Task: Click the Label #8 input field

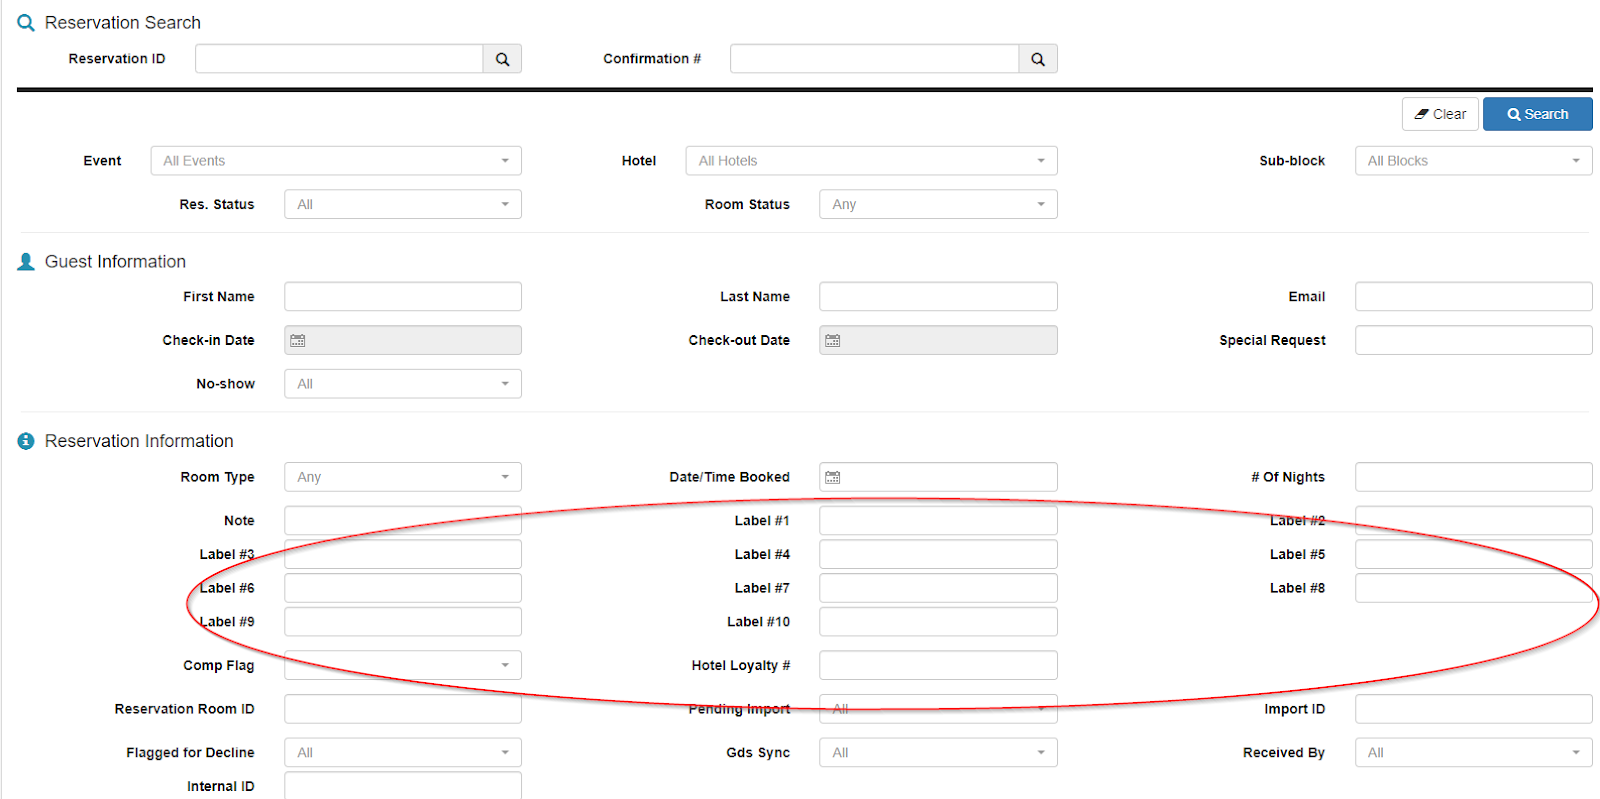Action: coord(1474,588)
